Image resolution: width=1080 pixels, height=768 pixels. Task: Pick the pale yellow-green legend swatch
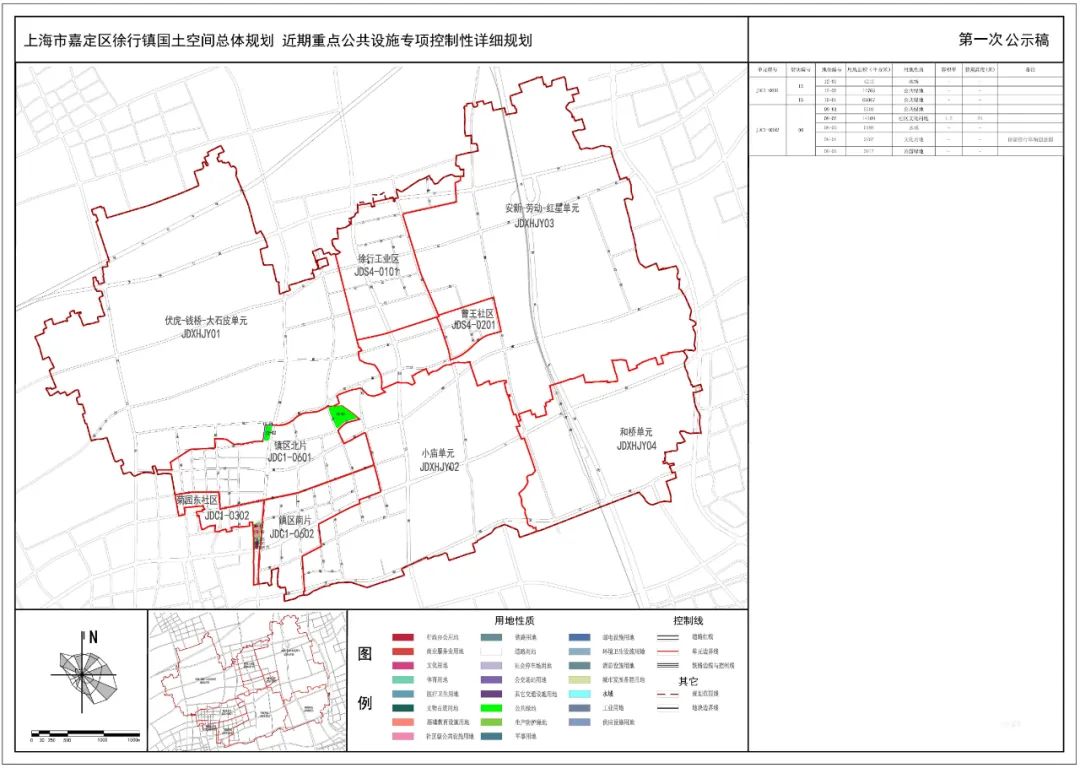[579, 680]
